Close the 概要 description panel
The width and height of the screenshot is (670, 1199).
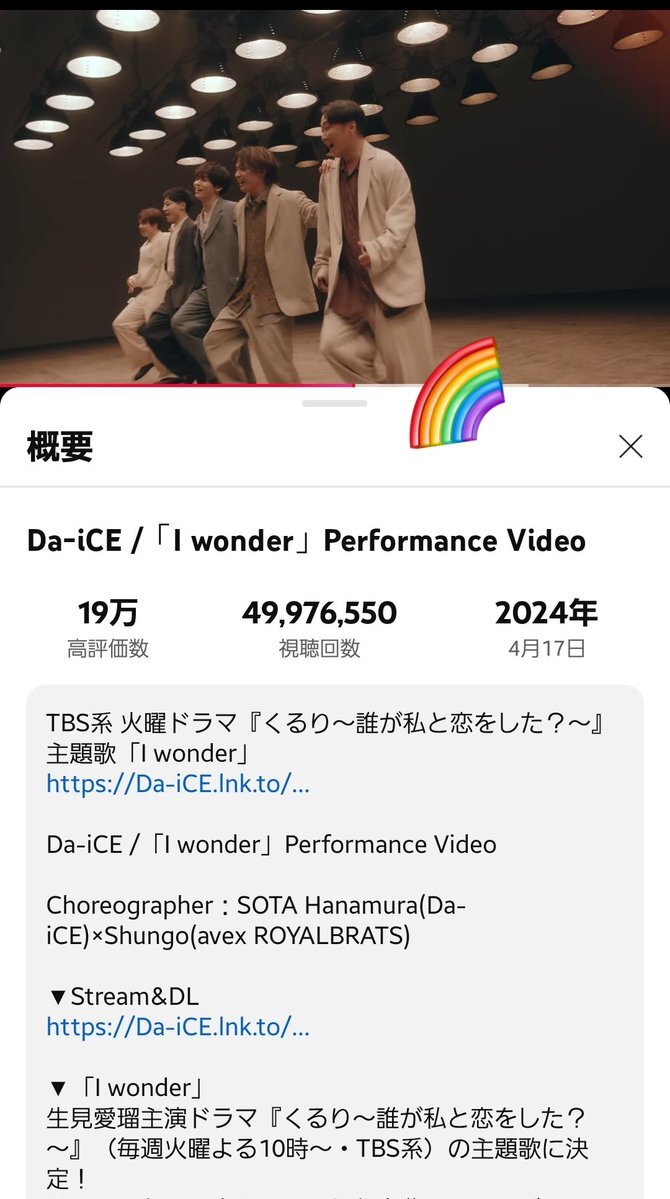(630, 447)
